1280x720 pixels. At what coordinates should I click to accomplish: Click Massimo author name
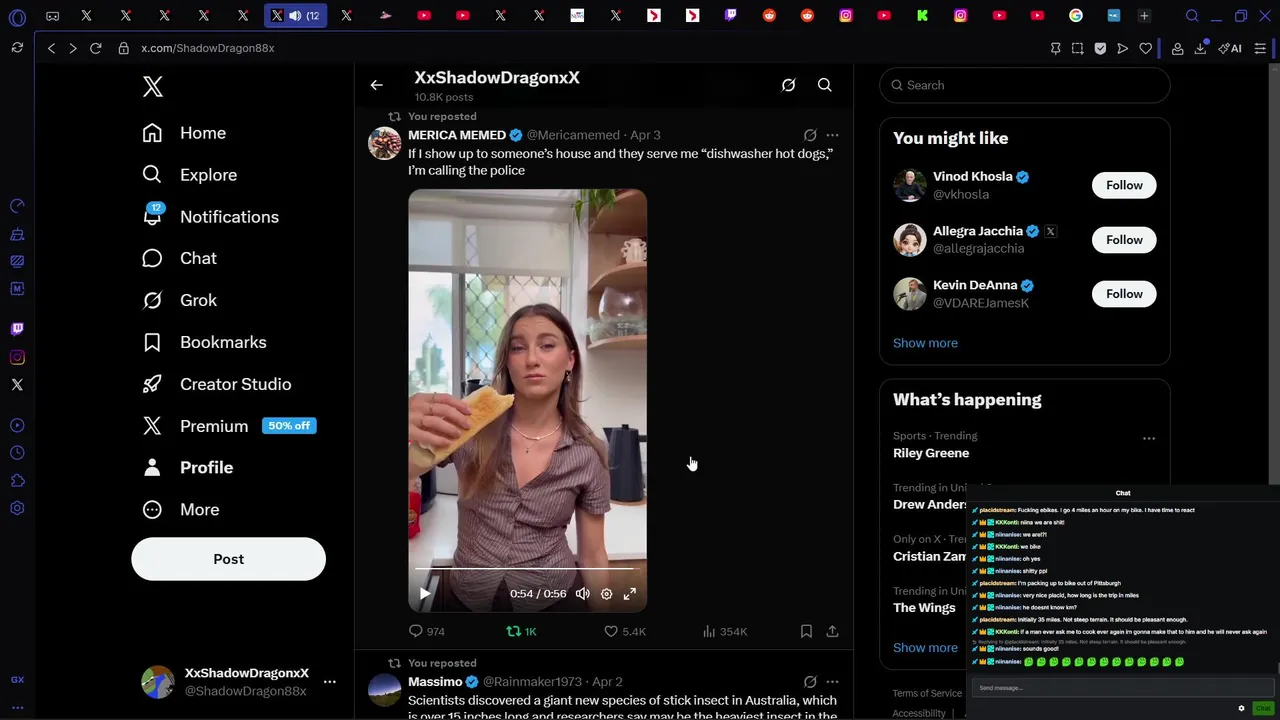pos(435,682)
